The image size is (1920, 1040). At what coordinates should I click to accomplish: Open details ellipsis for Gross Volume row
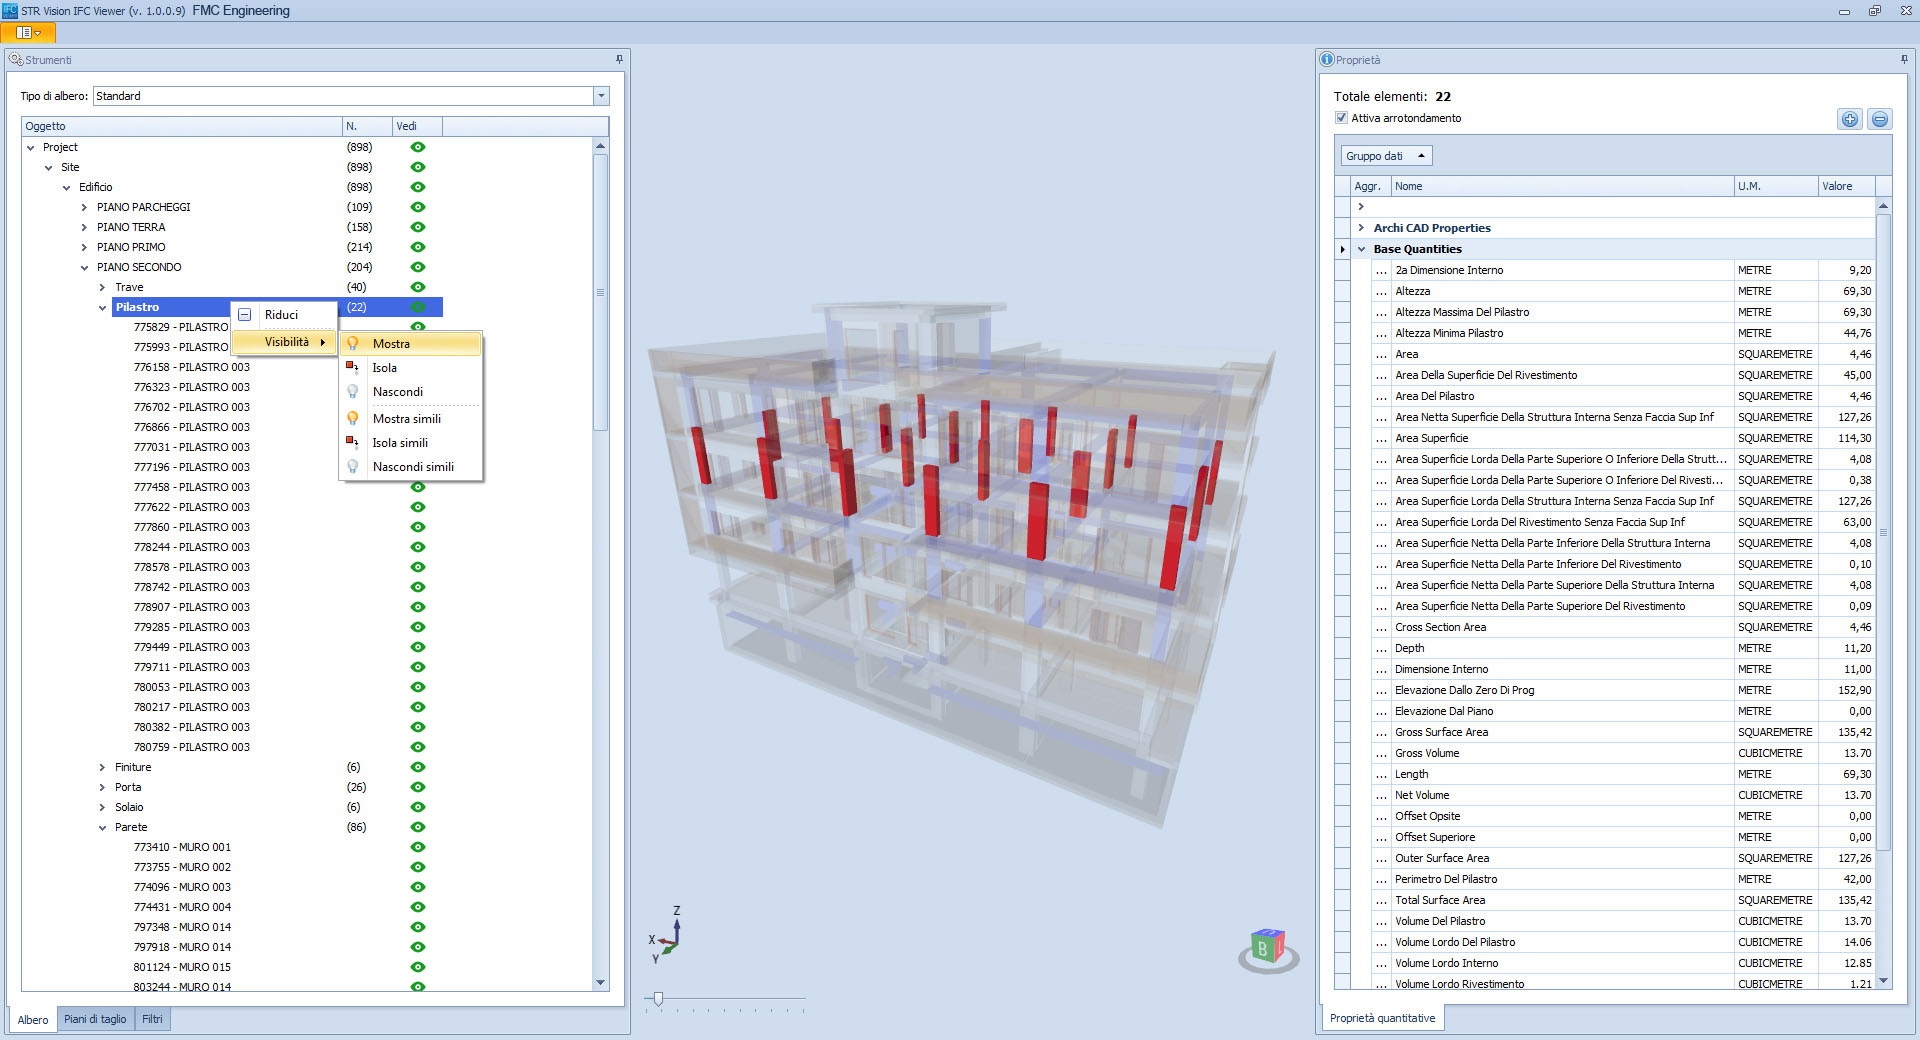tap(1381, 753)
